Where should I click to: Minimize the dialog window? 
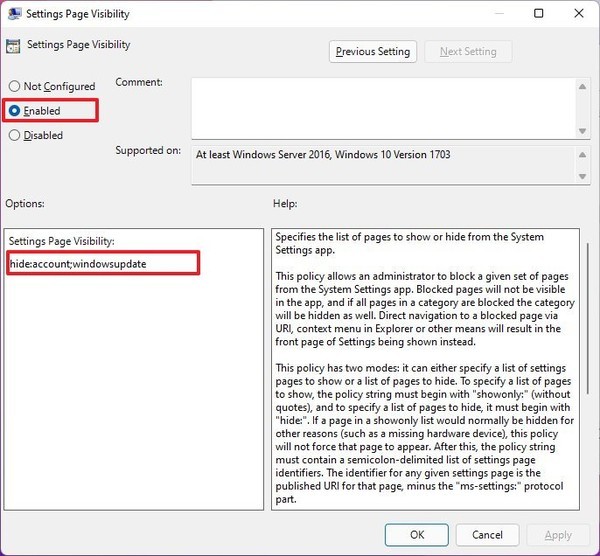point(499,13)
